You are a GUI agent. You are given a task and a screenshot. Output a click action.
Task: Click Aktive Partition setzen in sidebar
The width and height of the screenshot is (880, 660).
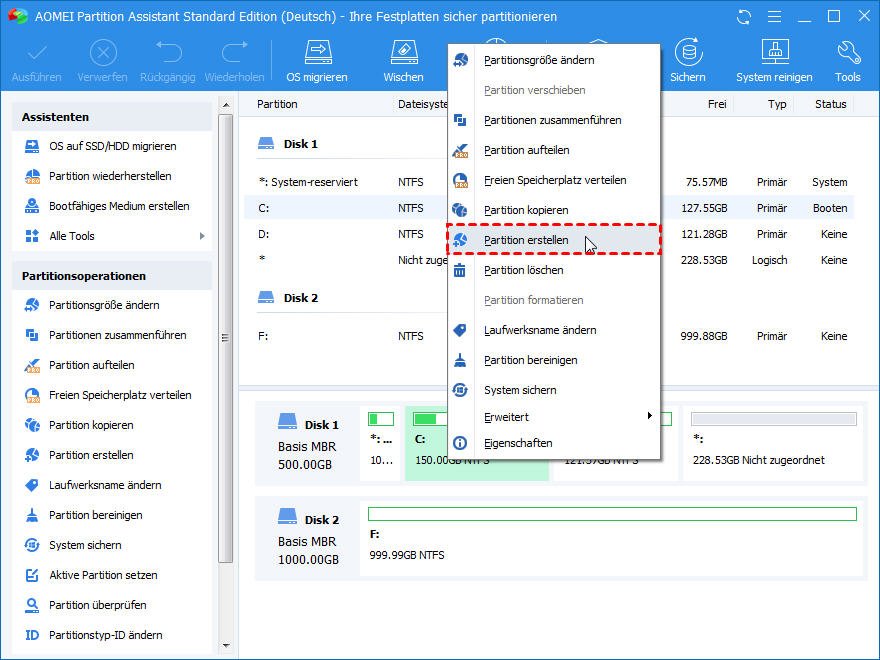tap(103, 575)
